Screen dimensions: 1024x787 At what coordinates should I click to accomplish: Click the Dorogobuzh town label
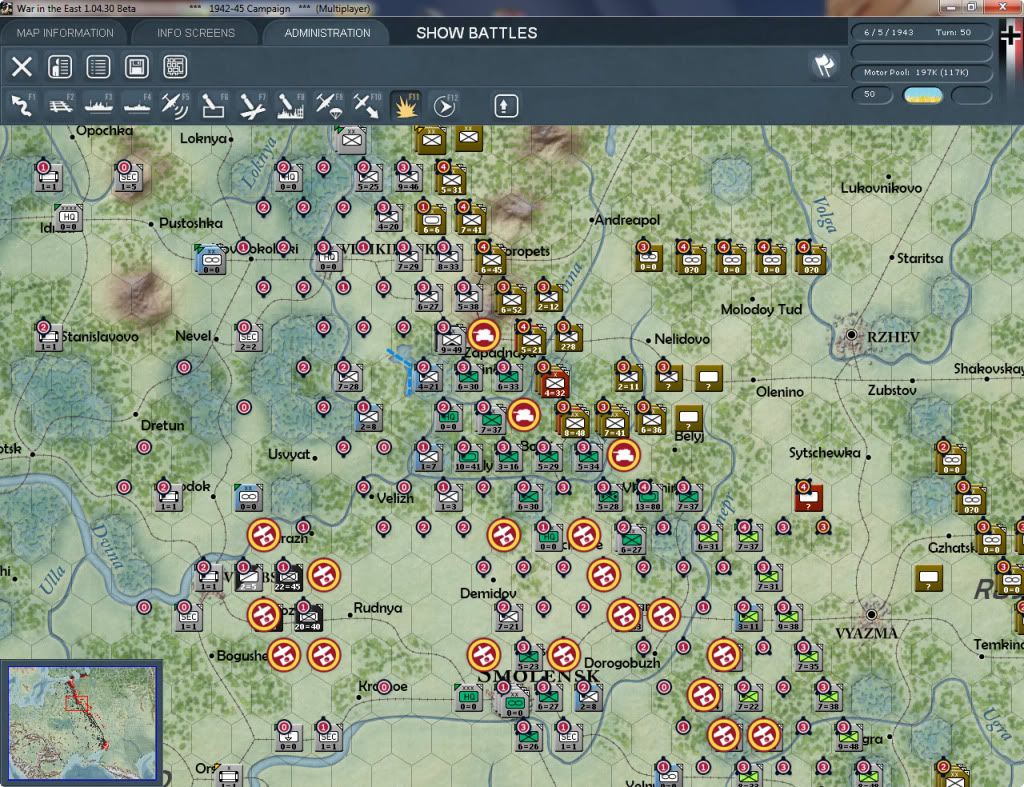pos(622,663)
